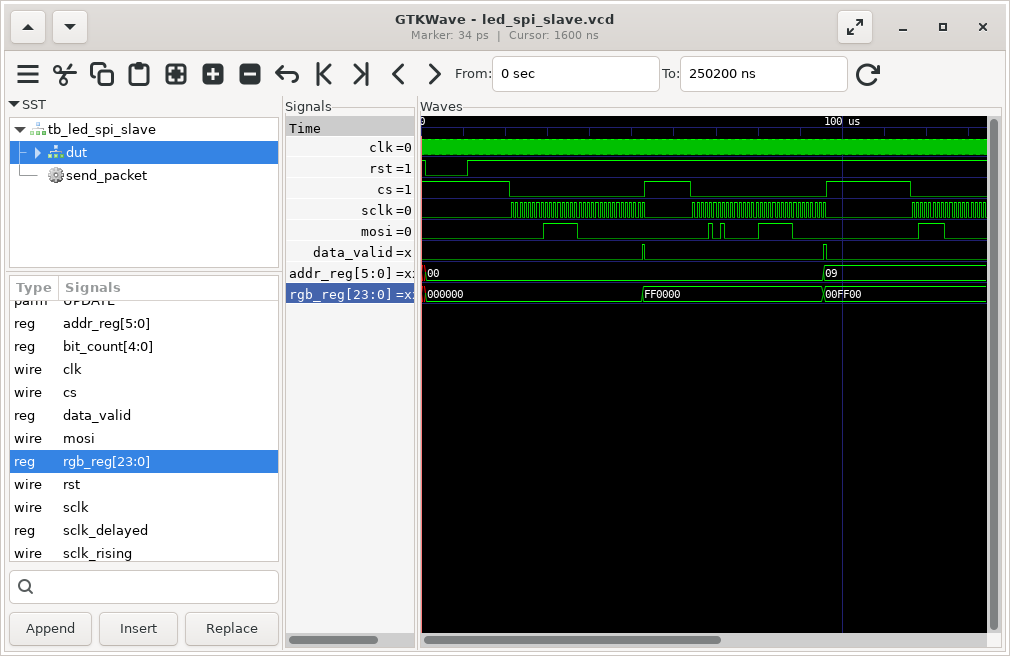Screen dimensions: 1010x656
Task: Select the bit_count[4:0] signal row
Action: point(108,346)
